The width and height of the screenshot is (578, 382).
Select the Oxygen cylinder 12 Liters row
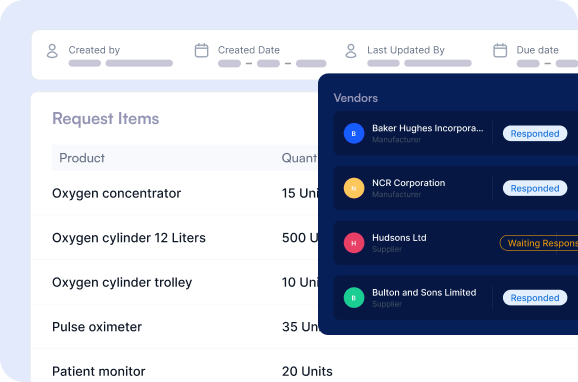(174, 237)
